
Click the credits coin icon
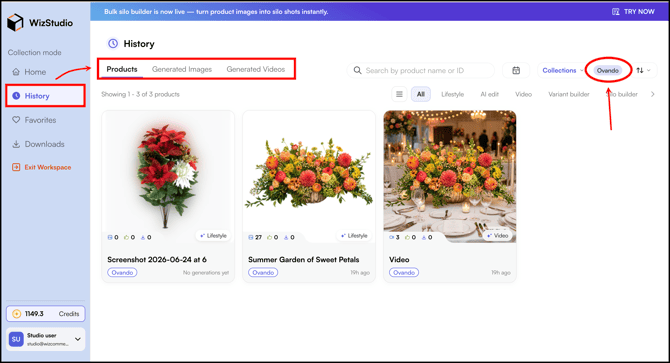click(x=16, y=314)
